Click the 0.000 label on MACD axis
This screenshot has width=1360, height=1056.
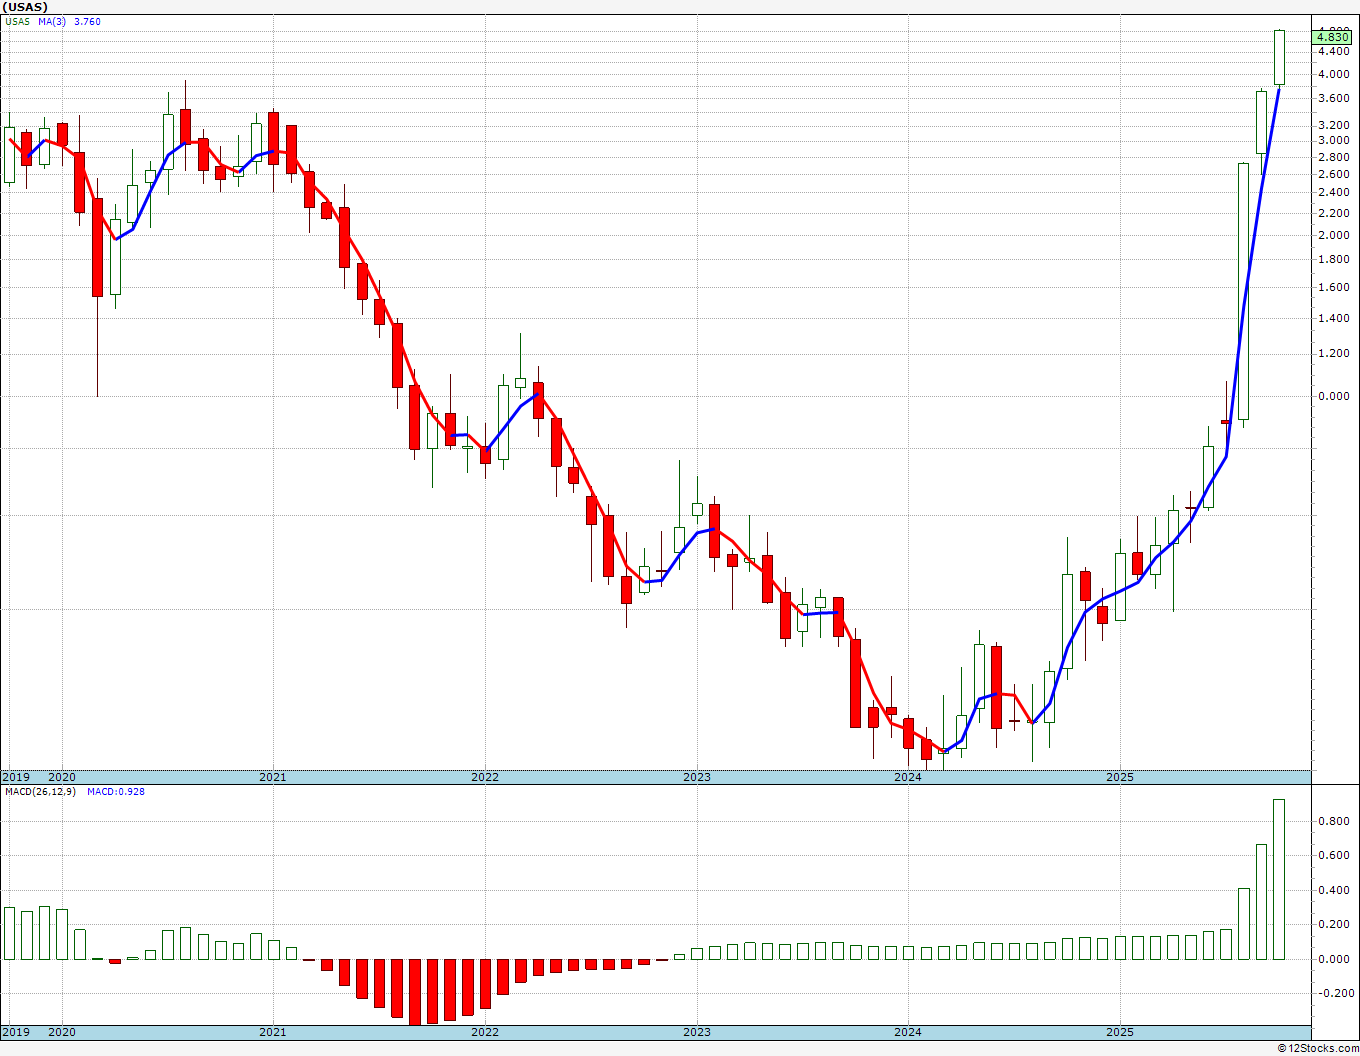click(1333, 959)
